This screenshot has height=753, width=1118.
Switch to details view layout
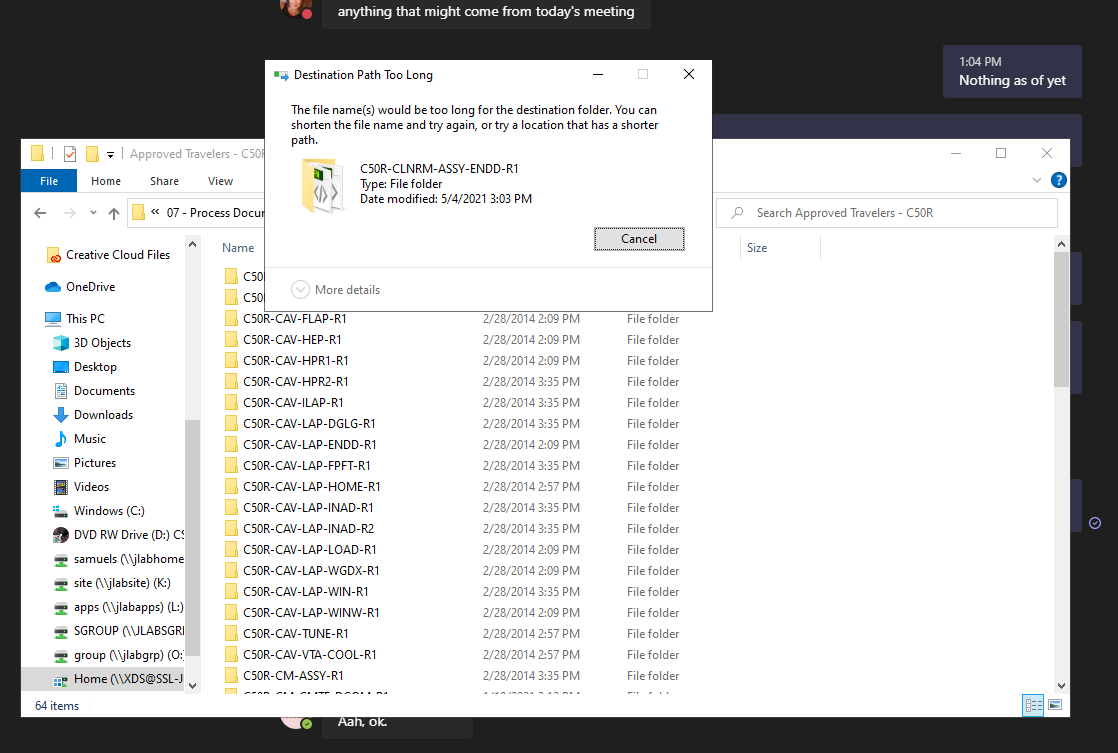(1033, 705)
